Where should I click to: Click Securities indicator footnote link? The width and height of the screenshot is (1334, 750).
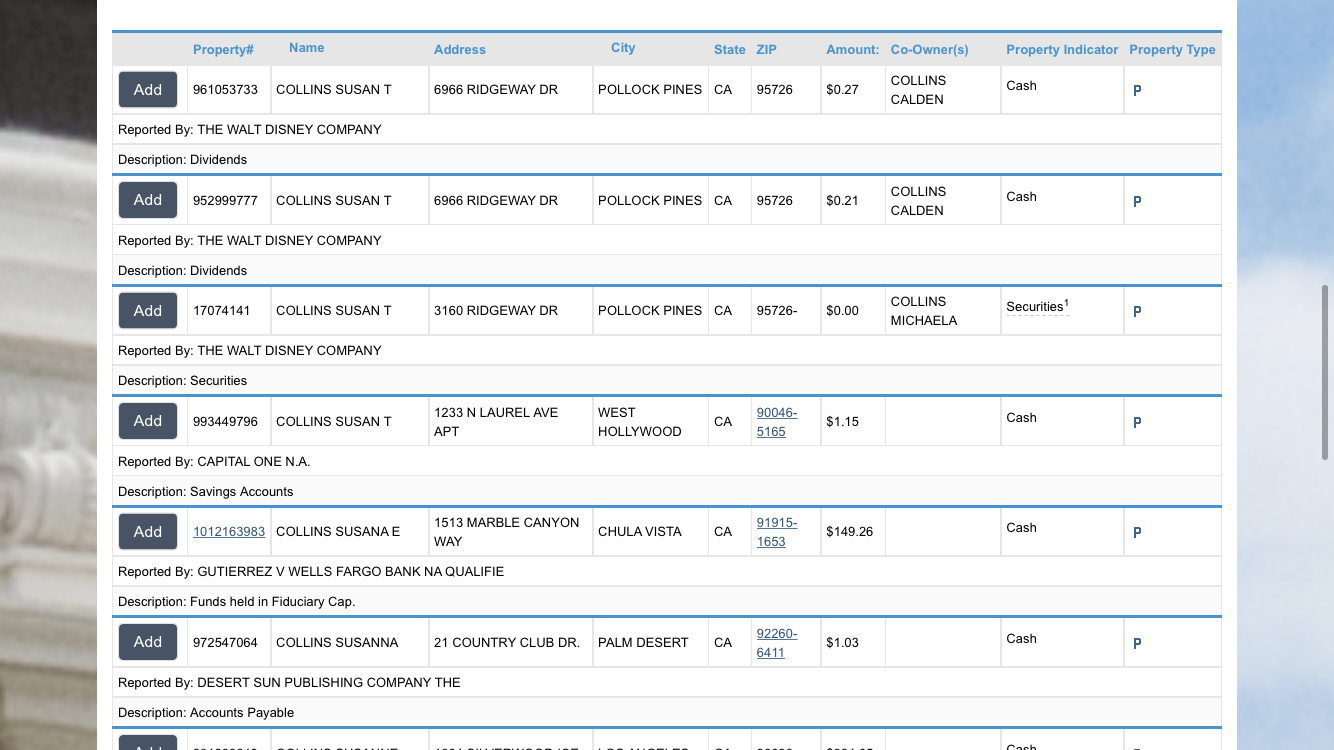pos(1037,307)
